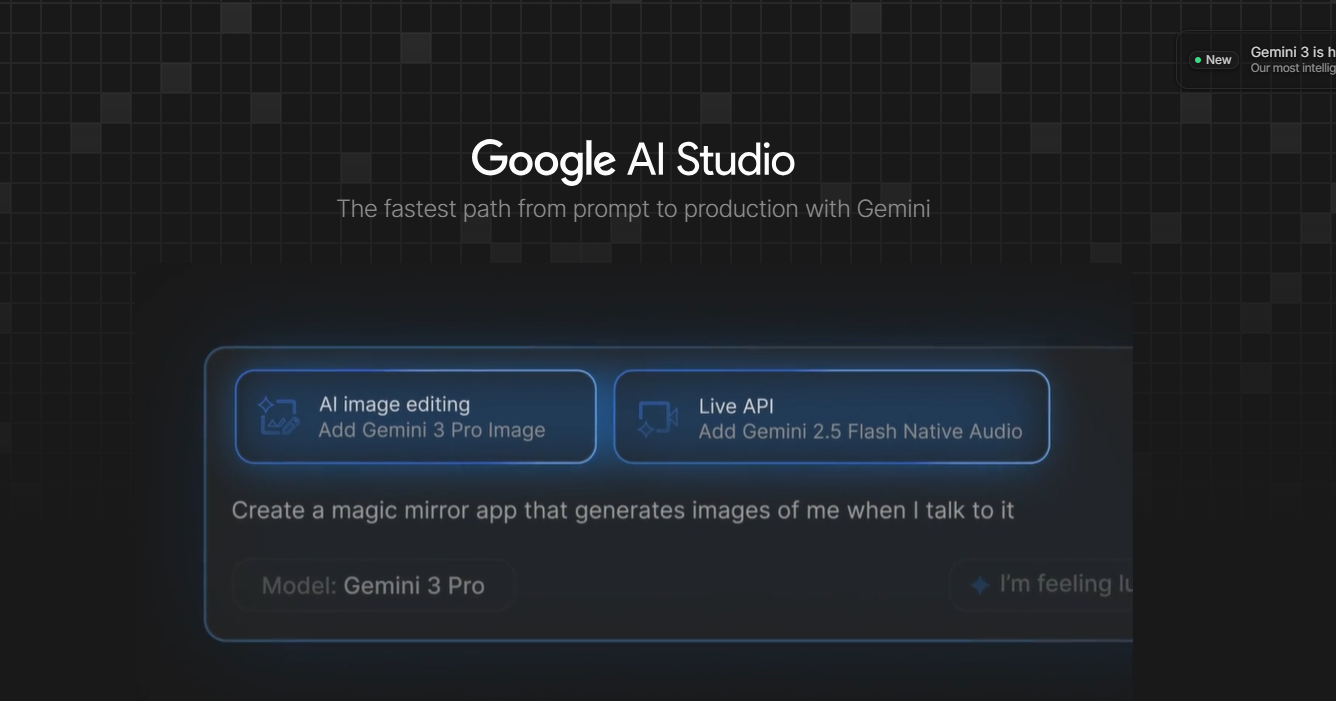Viewport: 1336px width, 701px height.
Task: Select the AI image editing card
Action: click(x=416, y=417)
